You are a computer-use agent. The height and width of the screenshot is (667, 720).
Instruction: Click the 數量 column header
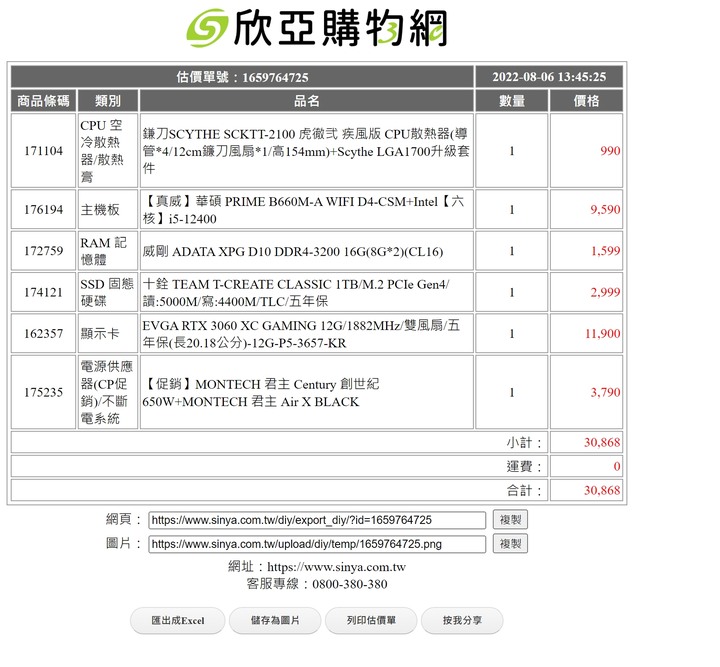512,101
